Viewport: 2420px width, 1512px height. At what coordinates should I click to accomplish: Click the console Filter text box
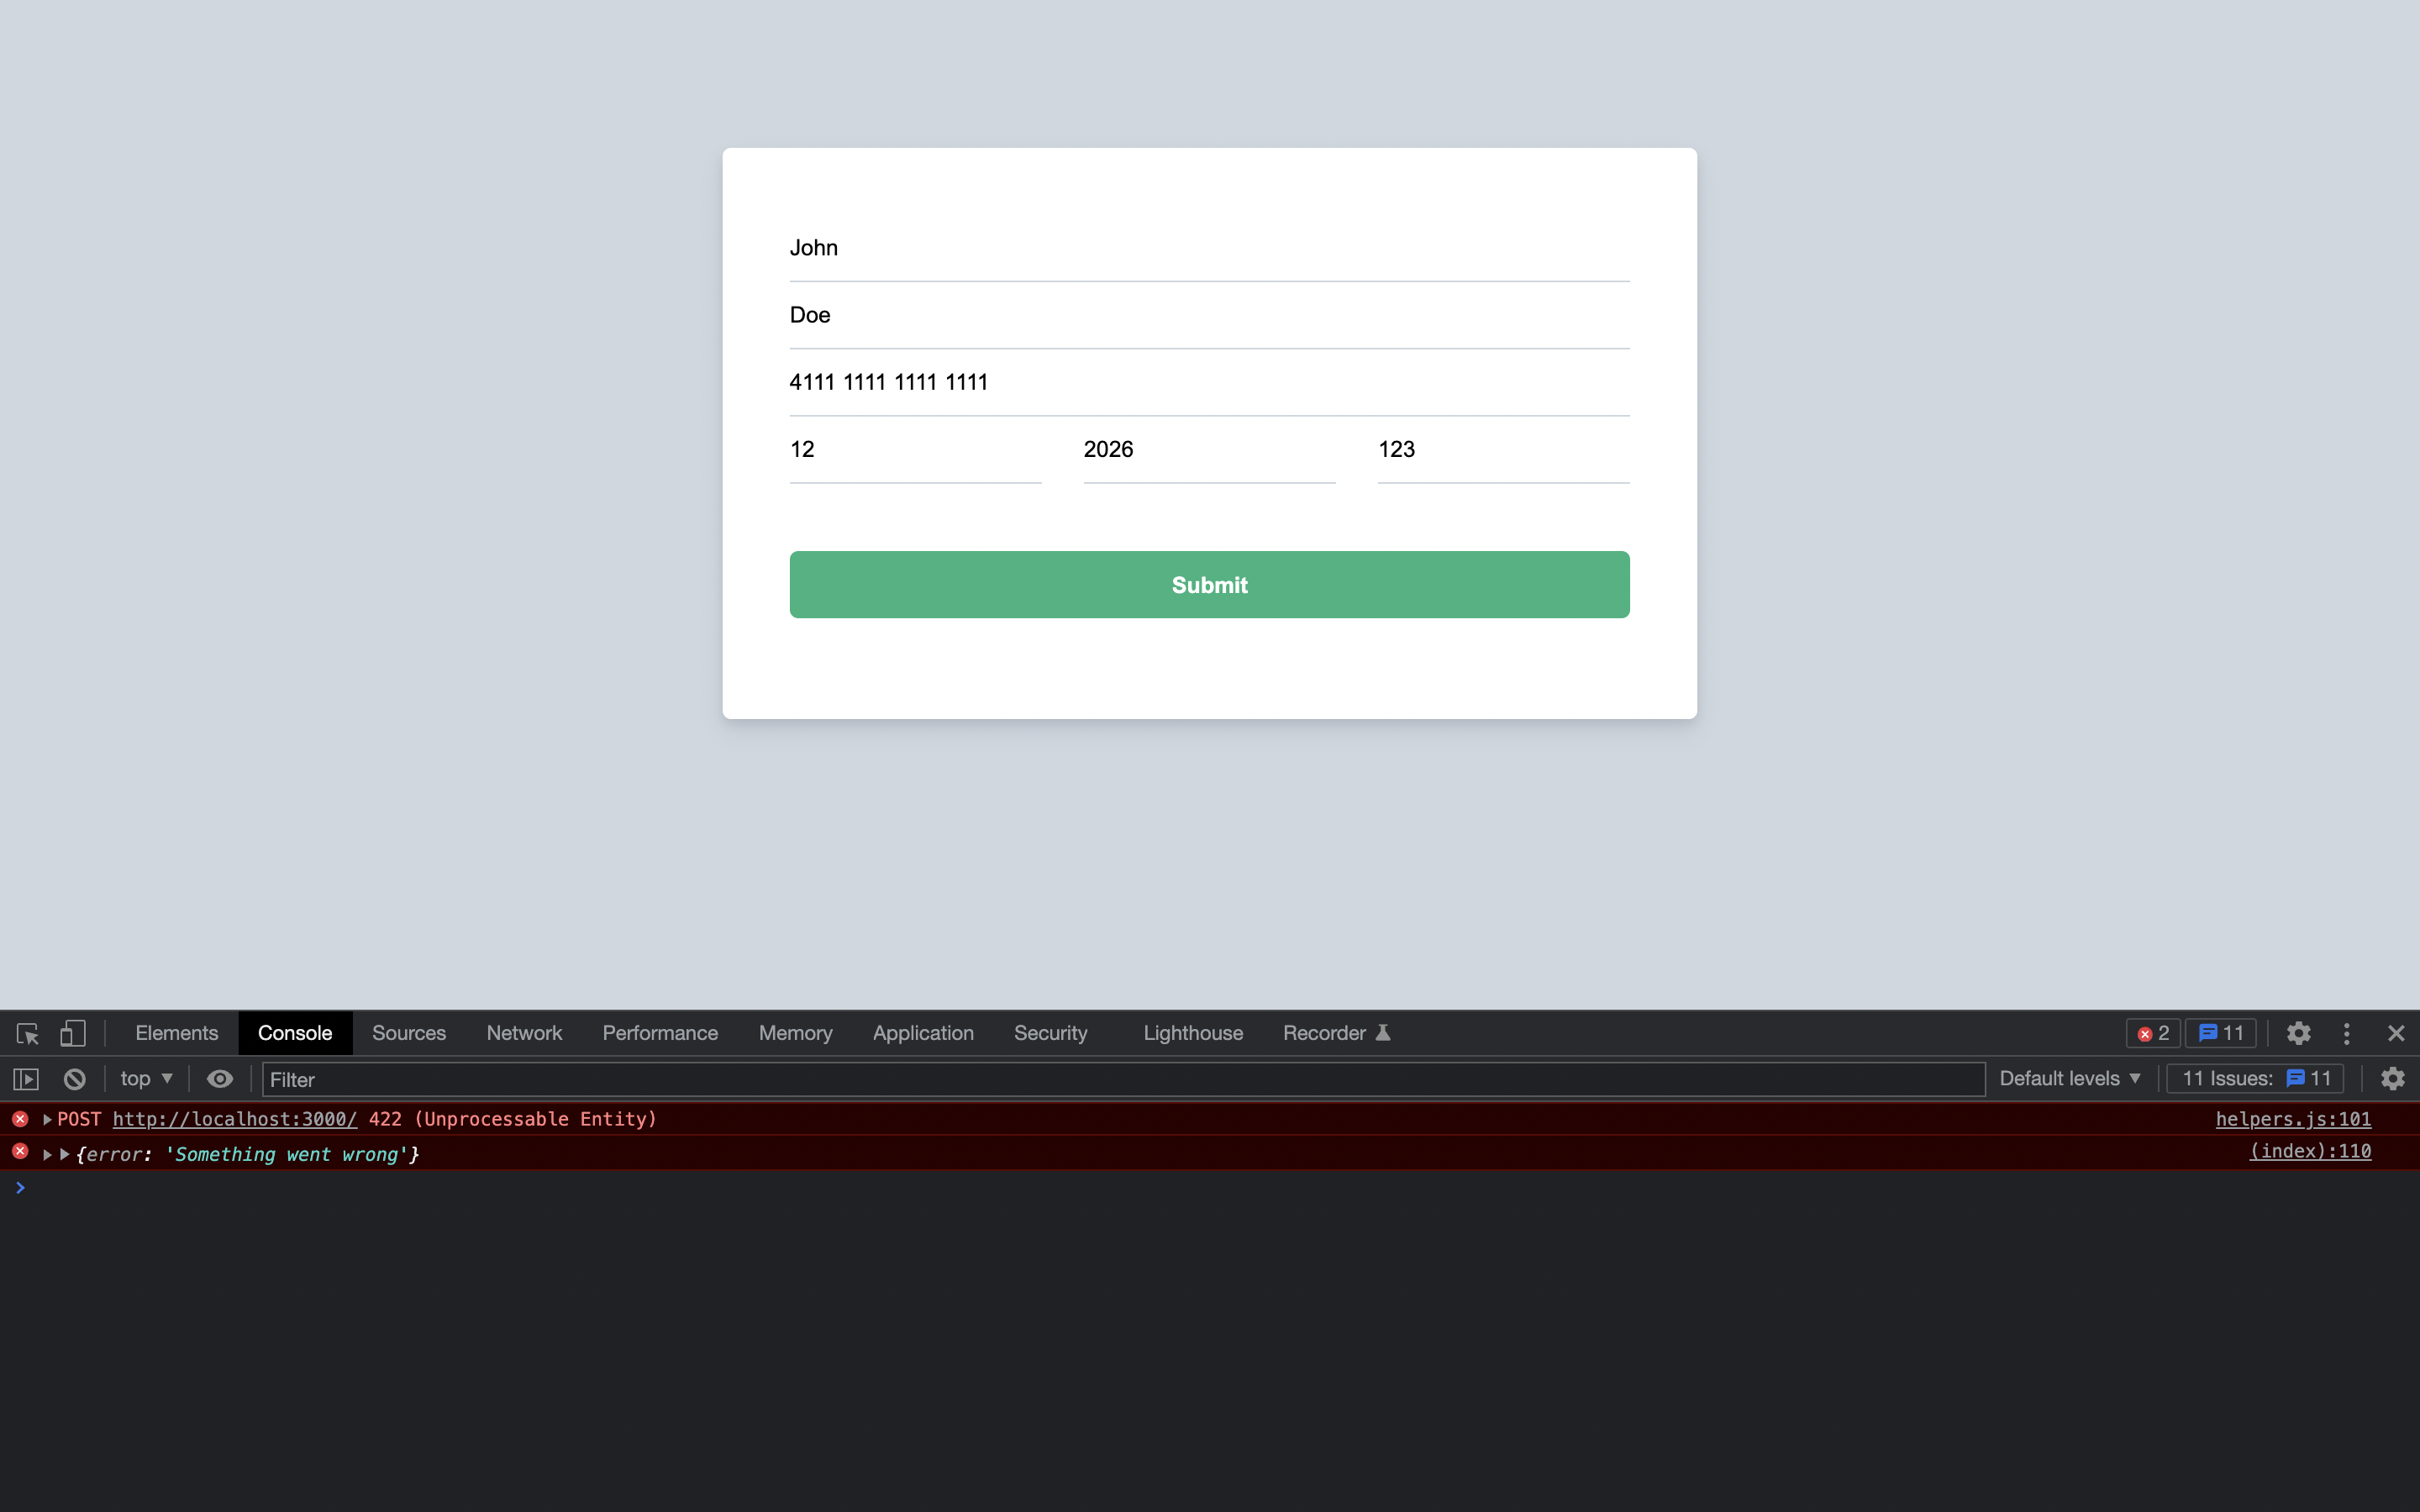(1120, 1079)
